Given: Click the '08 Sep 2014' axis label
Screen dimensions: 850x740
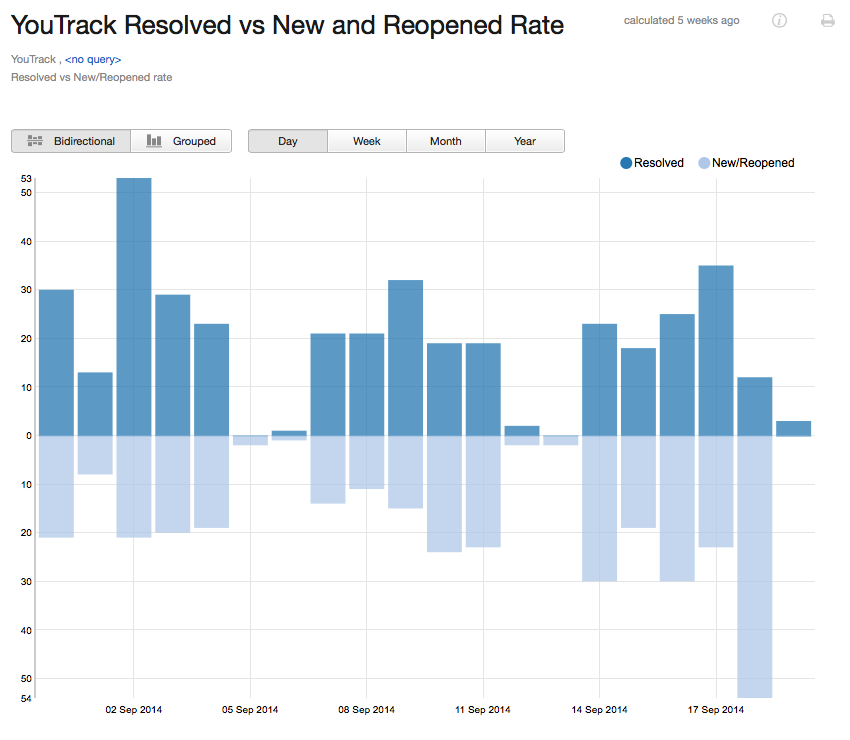Looking at the screenshot, I should 366,709.
